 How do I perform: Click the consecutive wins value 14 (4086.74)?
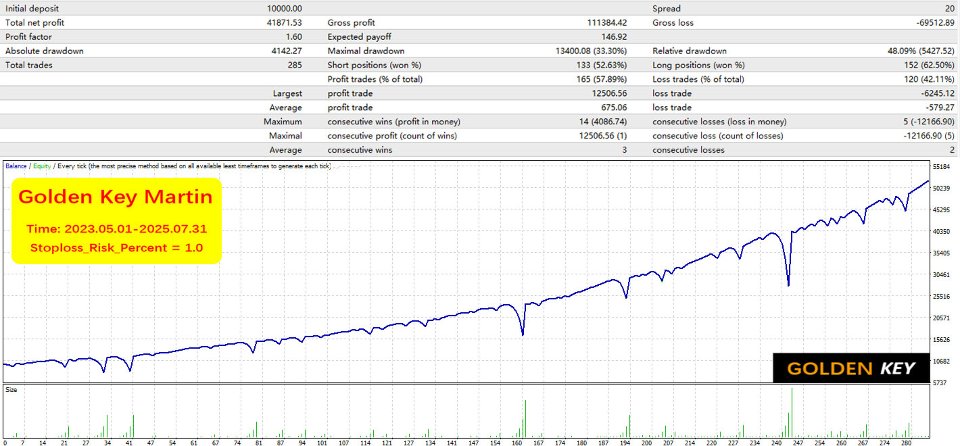(602, 121)
